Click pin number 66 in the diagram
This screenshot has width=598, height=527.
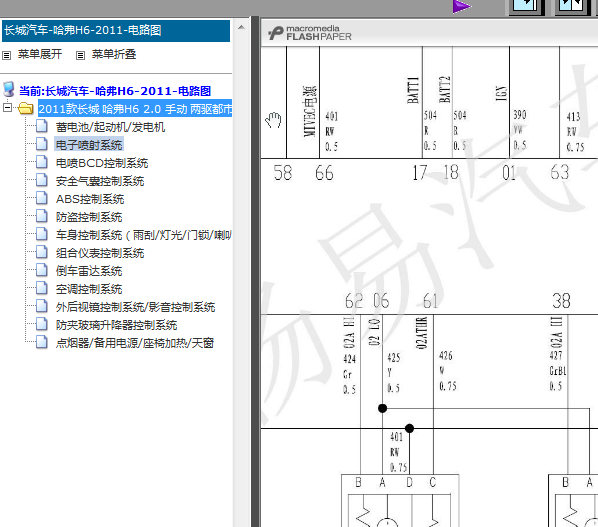click(324, 173)
